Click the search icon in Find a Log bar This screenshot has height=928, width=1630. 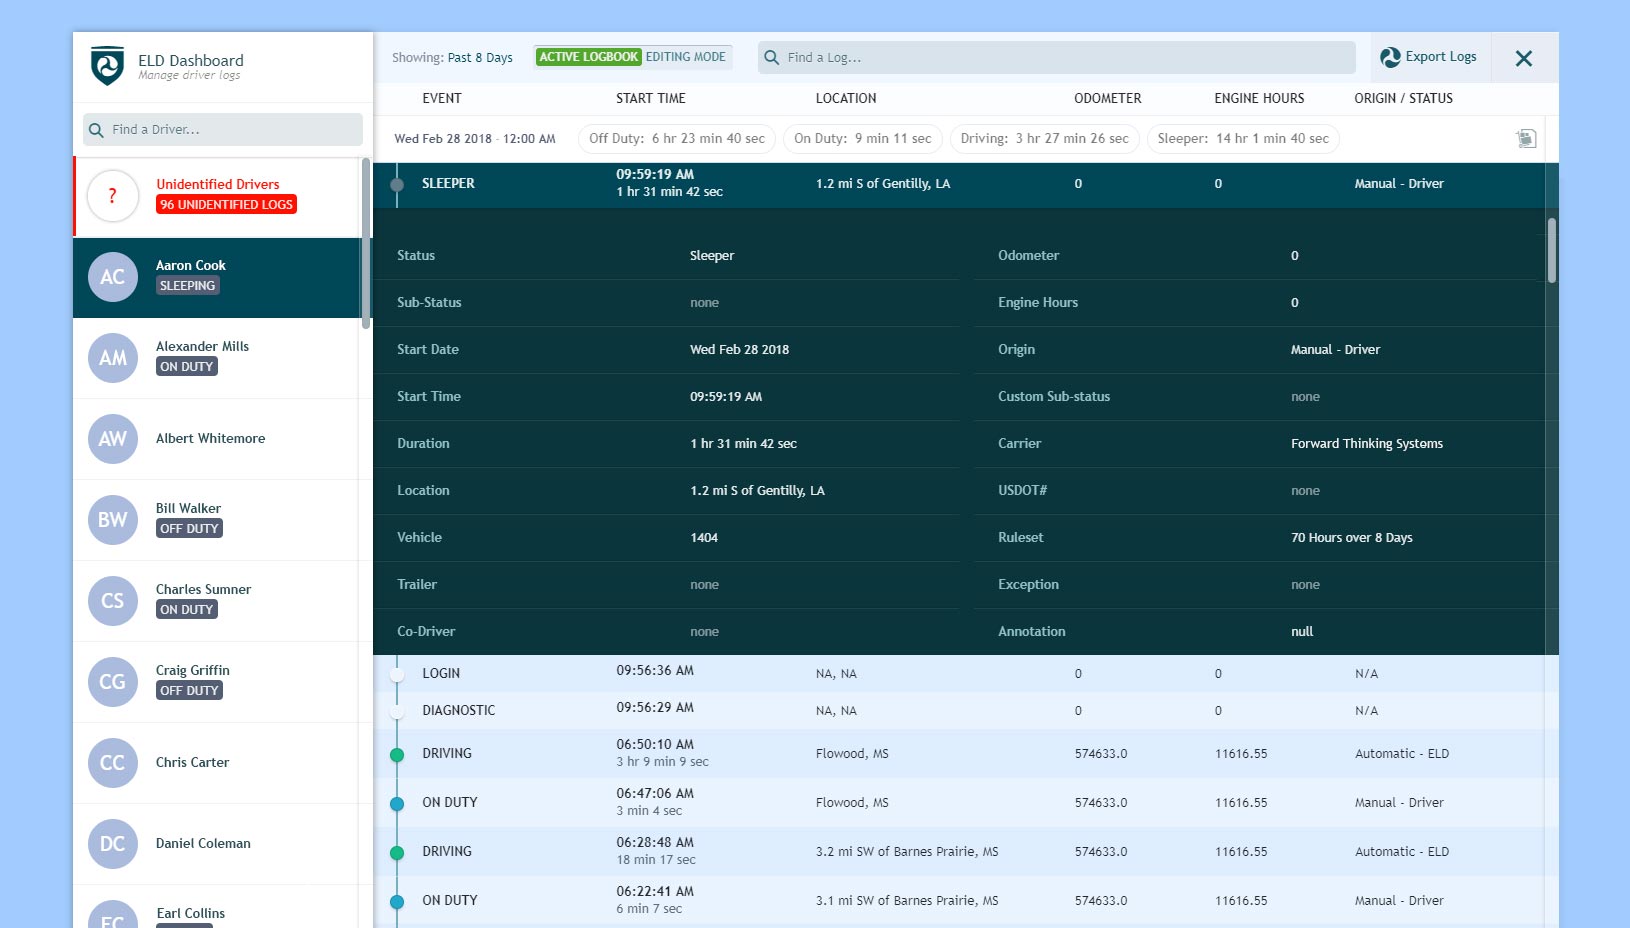tap(771, 58)
